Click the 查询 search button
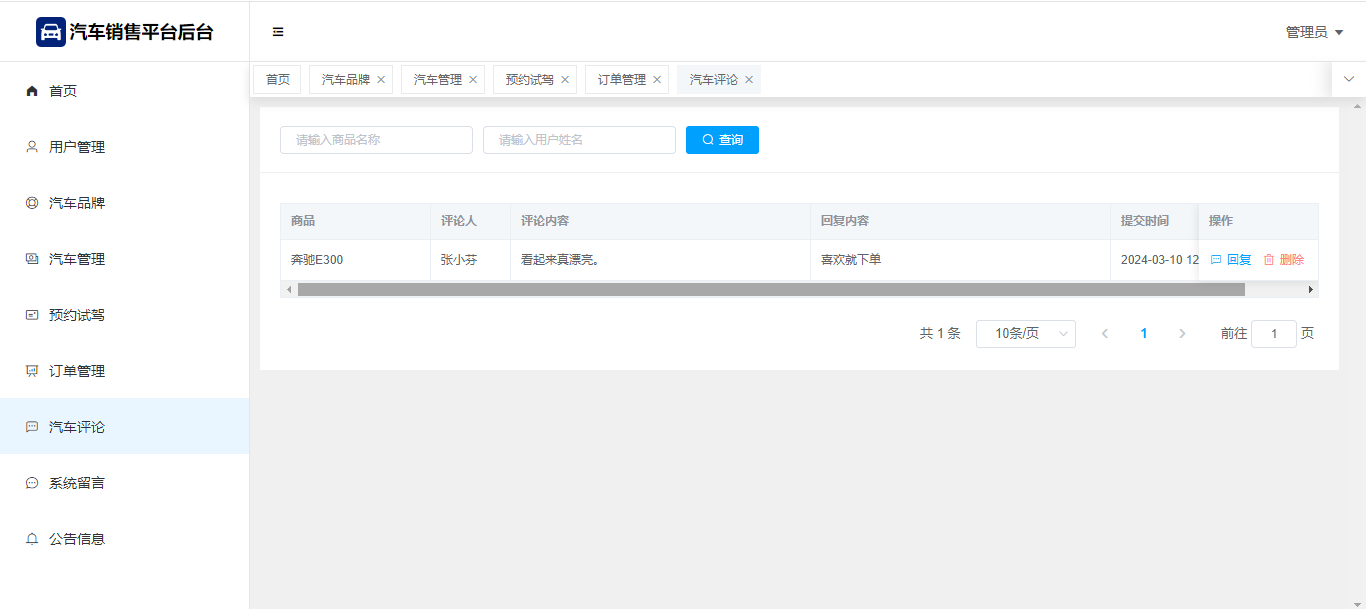The width and height of the screenshot is (1366, 609). 722,140
